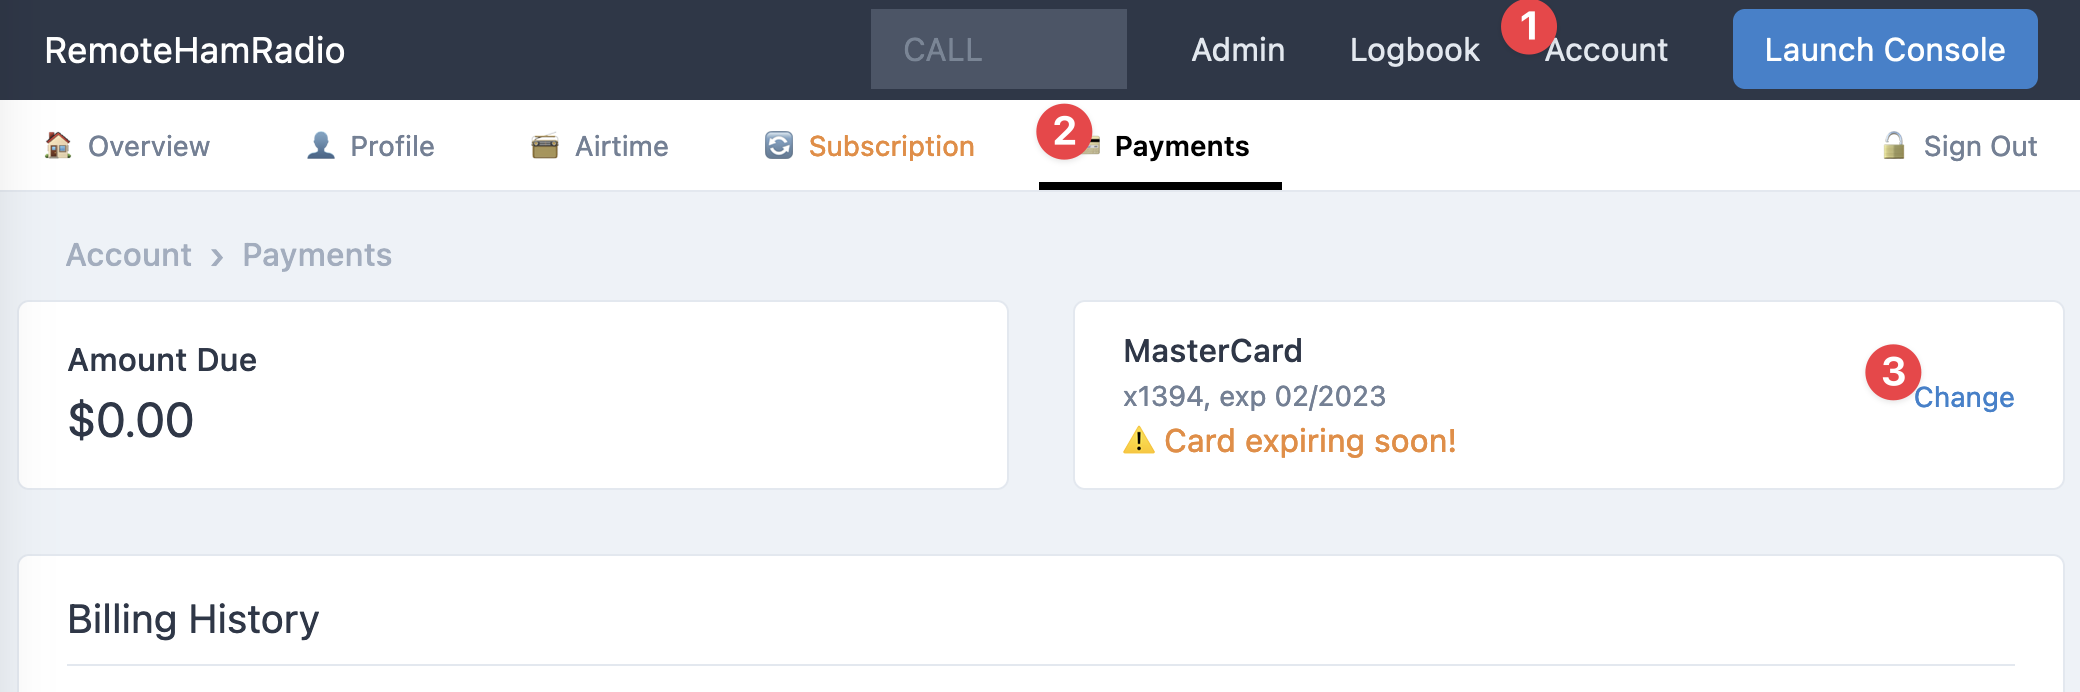Screen dimensions: 2080x692
Task: Click Change to update the MasterCard
Action: pos(1964,398)
